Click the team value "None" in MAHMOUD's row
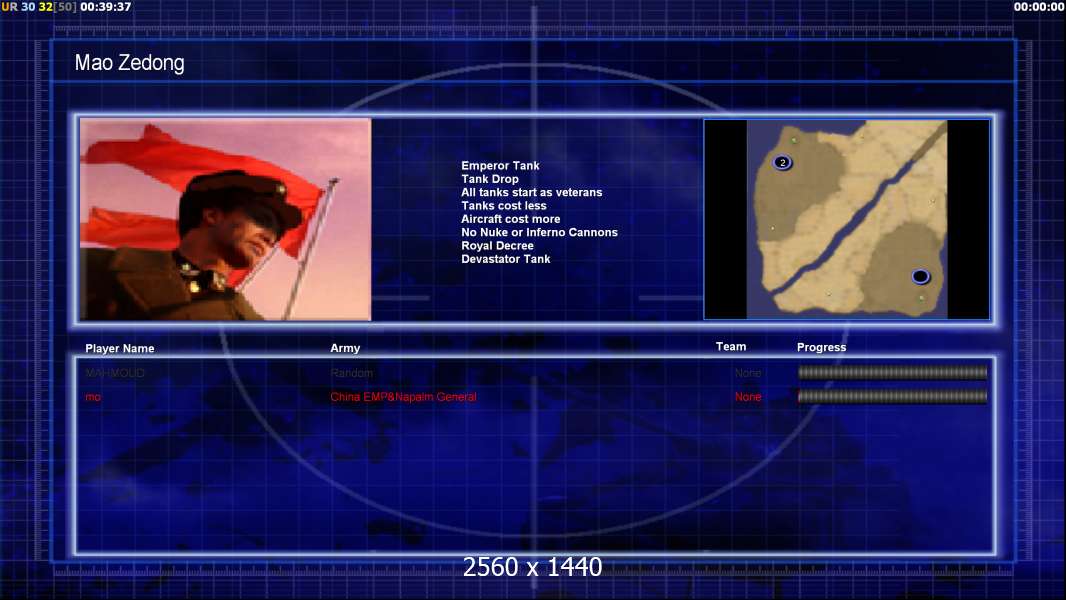 pos(748,373)
